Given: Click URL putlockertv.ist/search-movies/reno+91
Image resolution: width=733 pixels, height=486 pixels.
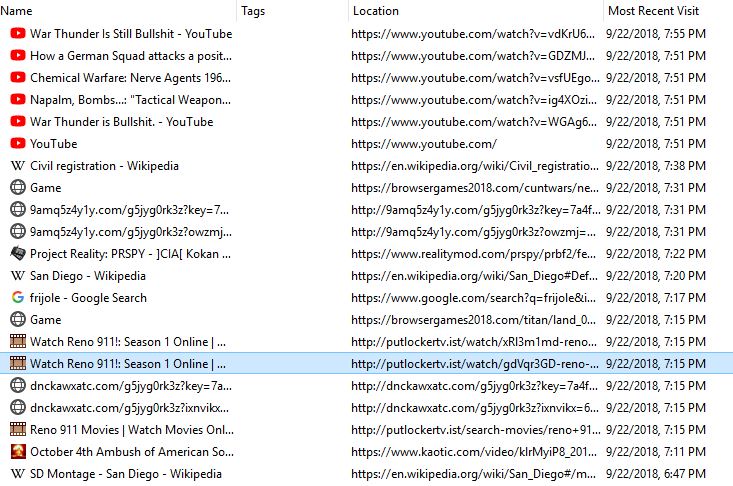Looking at the screenshot, I should (476, 429).
